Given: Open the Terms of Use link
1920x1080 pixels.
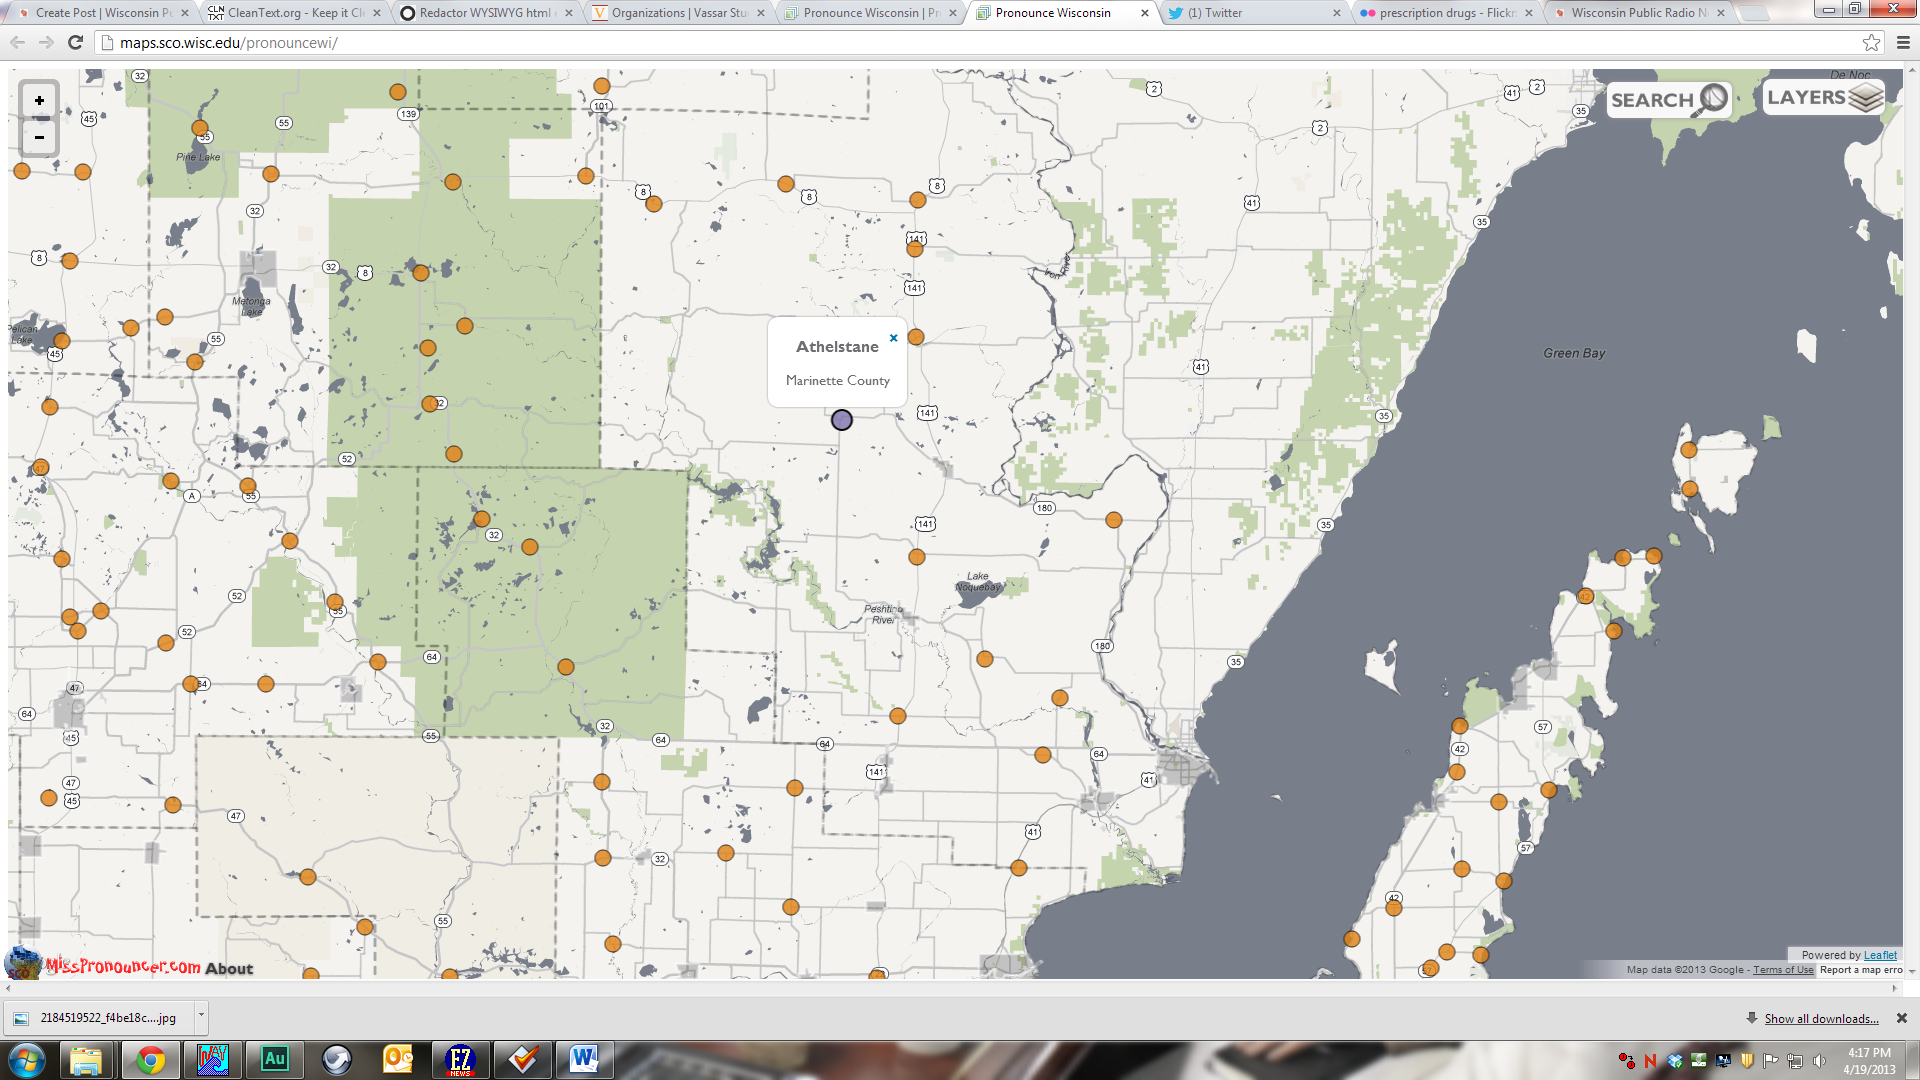Looking at the screenshot, I should click(x=1782, y=970).
